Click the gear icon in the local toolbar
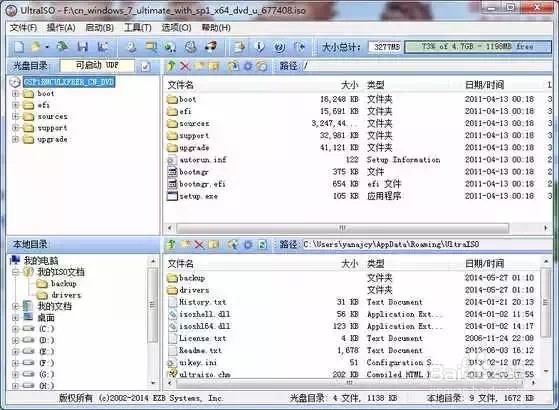Image resolution: width=559 pixels, height=410 pixels. pyautogui.click(x=248, y=244)
